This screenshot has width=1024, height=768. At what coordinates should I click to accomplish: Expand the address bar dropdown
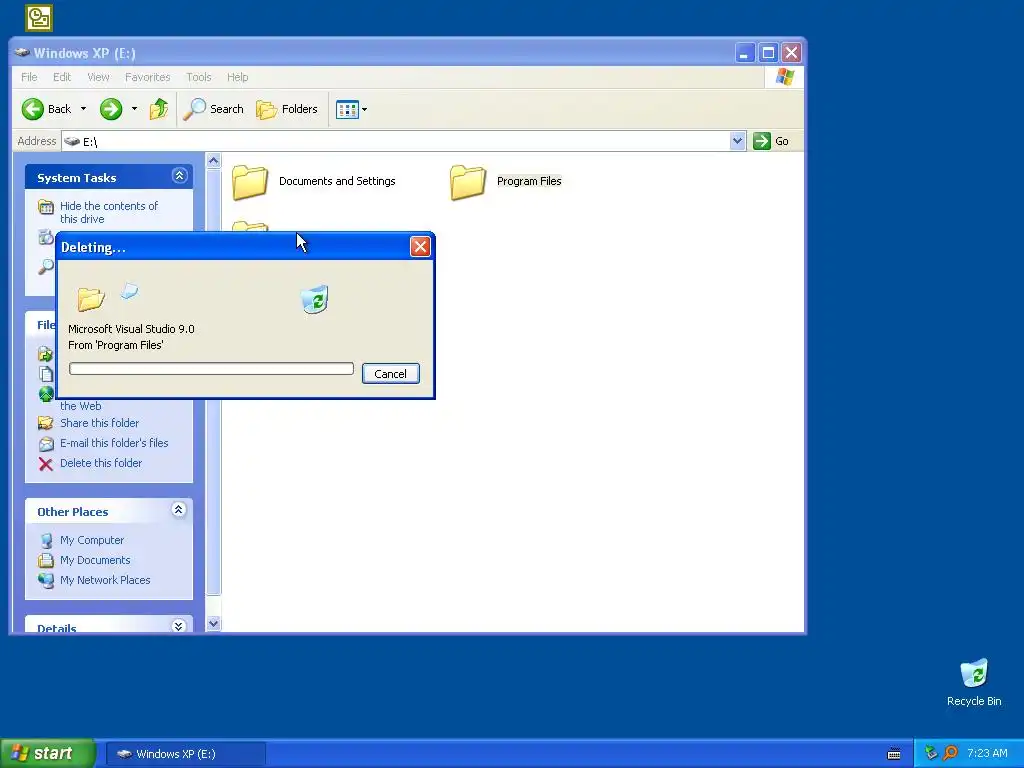737,141
